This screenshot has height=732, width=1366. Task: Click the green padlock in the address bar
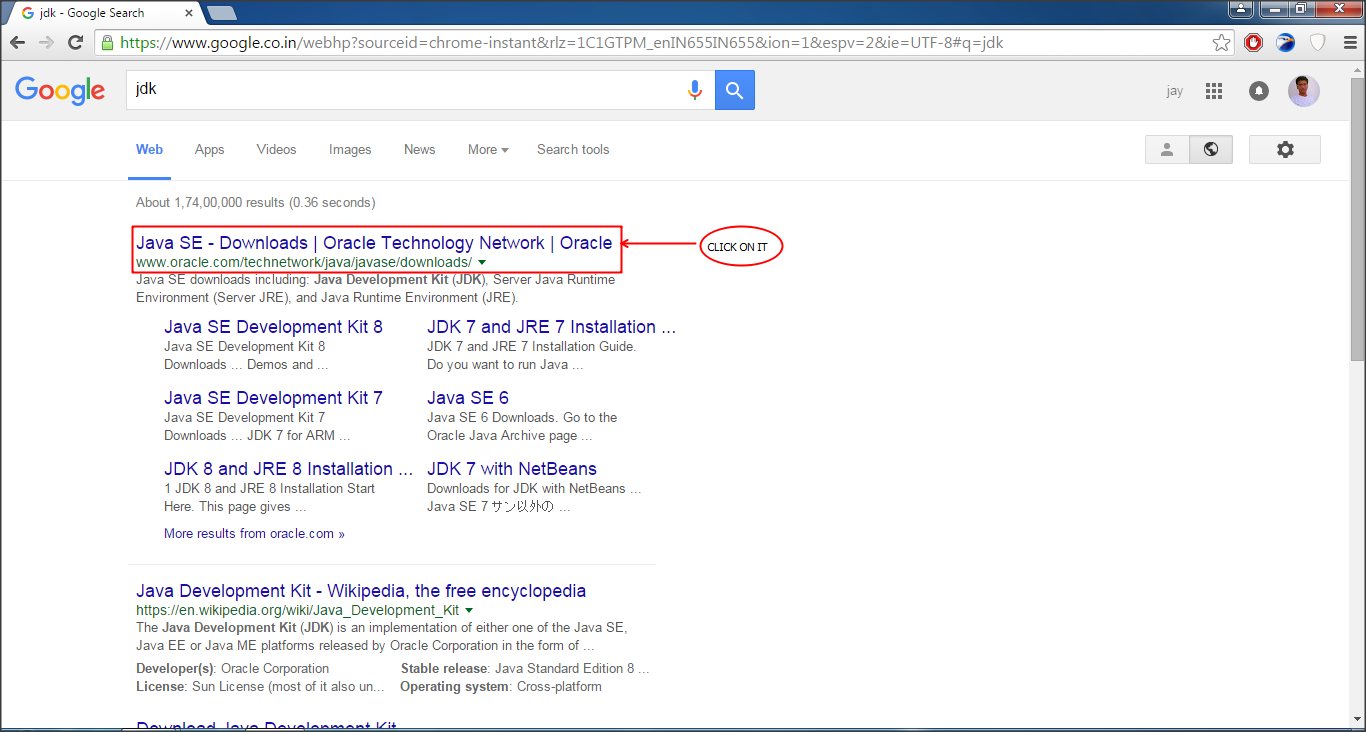108,43
